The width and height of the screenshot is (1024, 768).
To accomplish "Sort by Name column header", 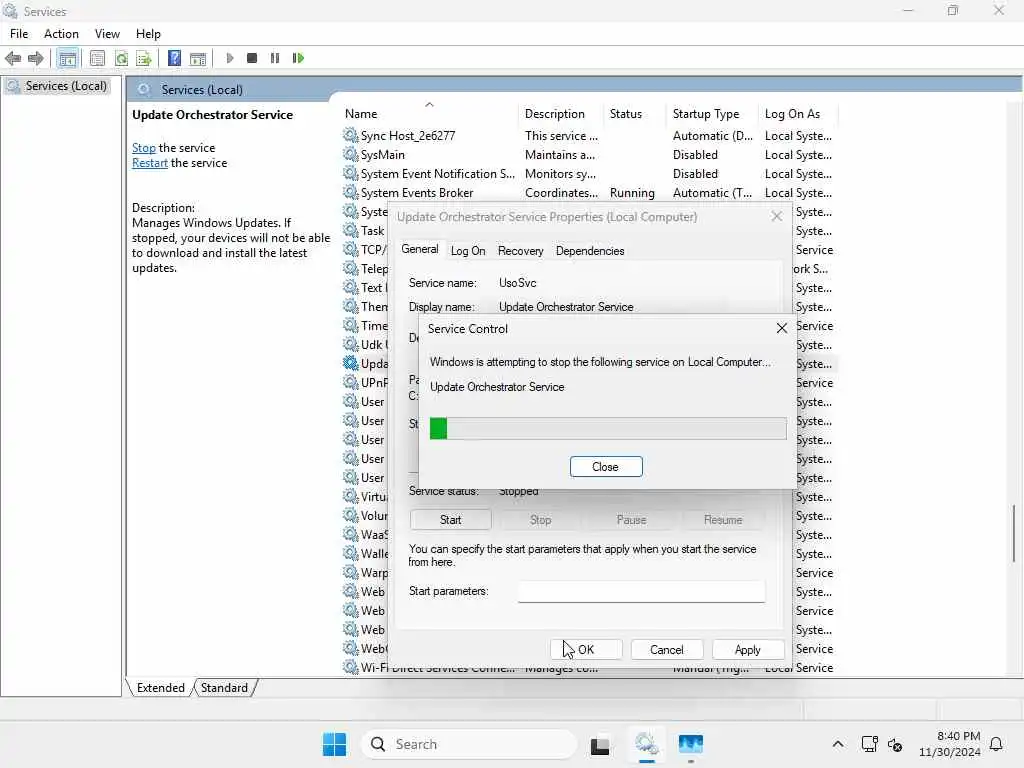I will [429, 114].
